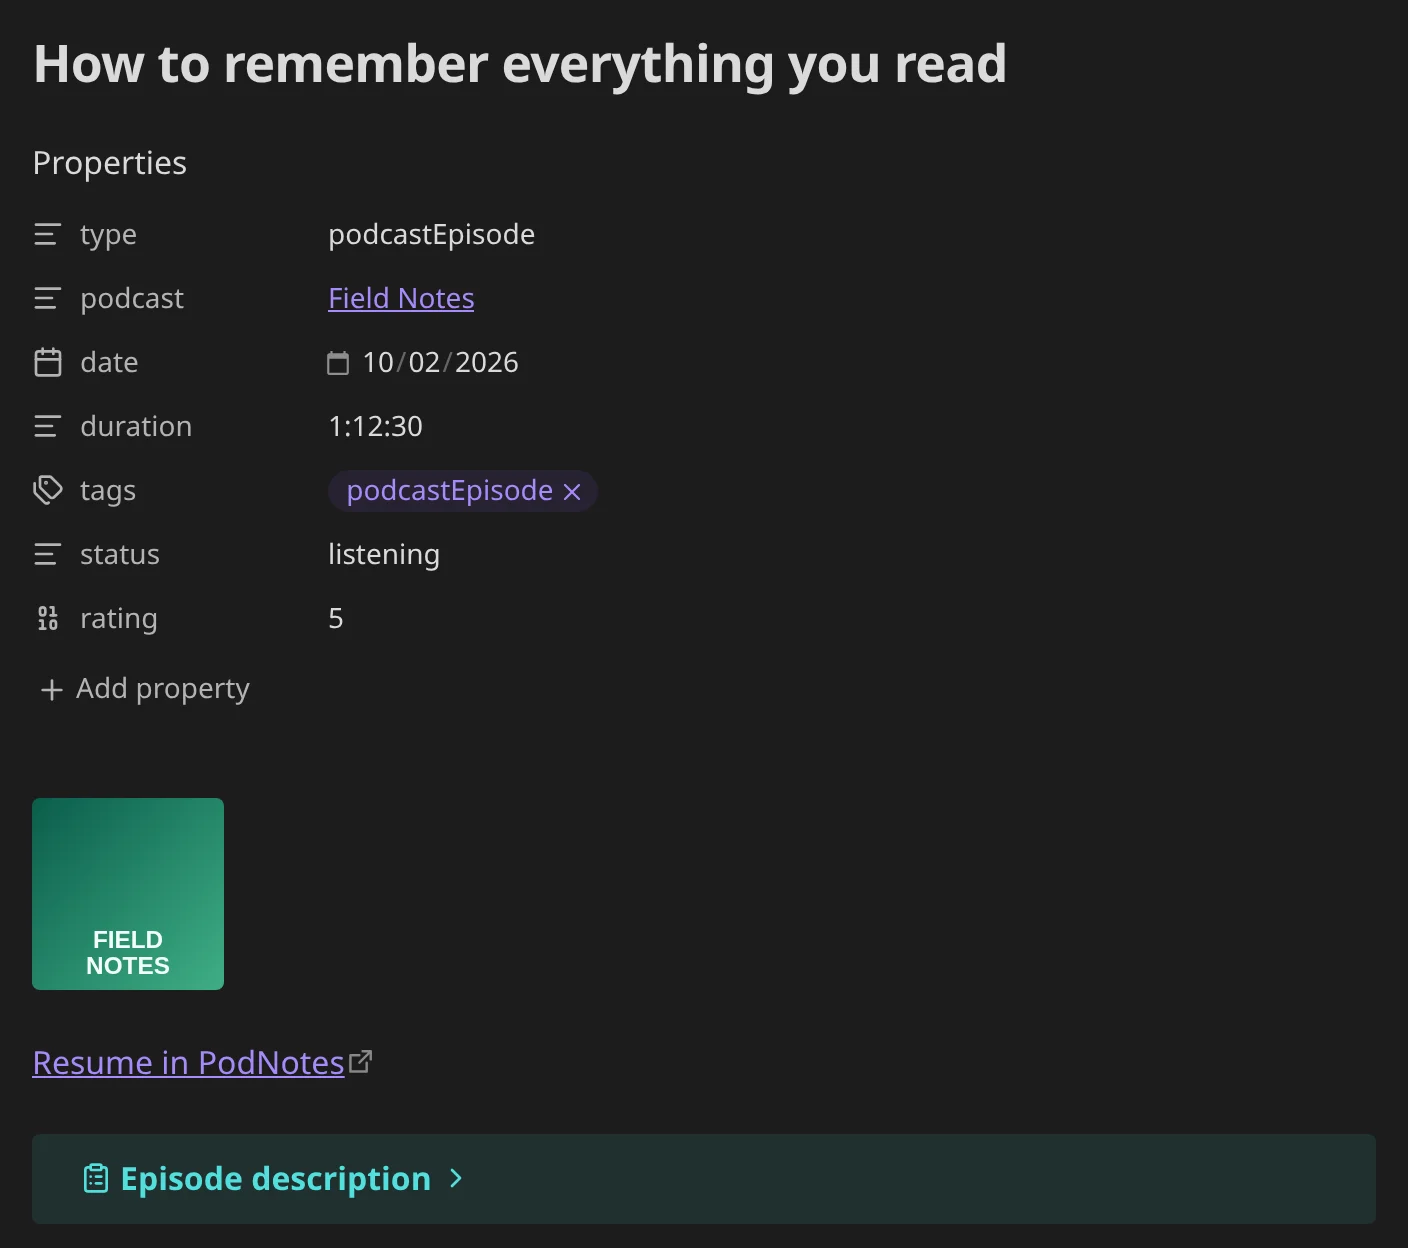The width and height of the screenshot is (1408, 1248).
Task: Edit the type value podcastEpisode
Action: click(431, 235)
